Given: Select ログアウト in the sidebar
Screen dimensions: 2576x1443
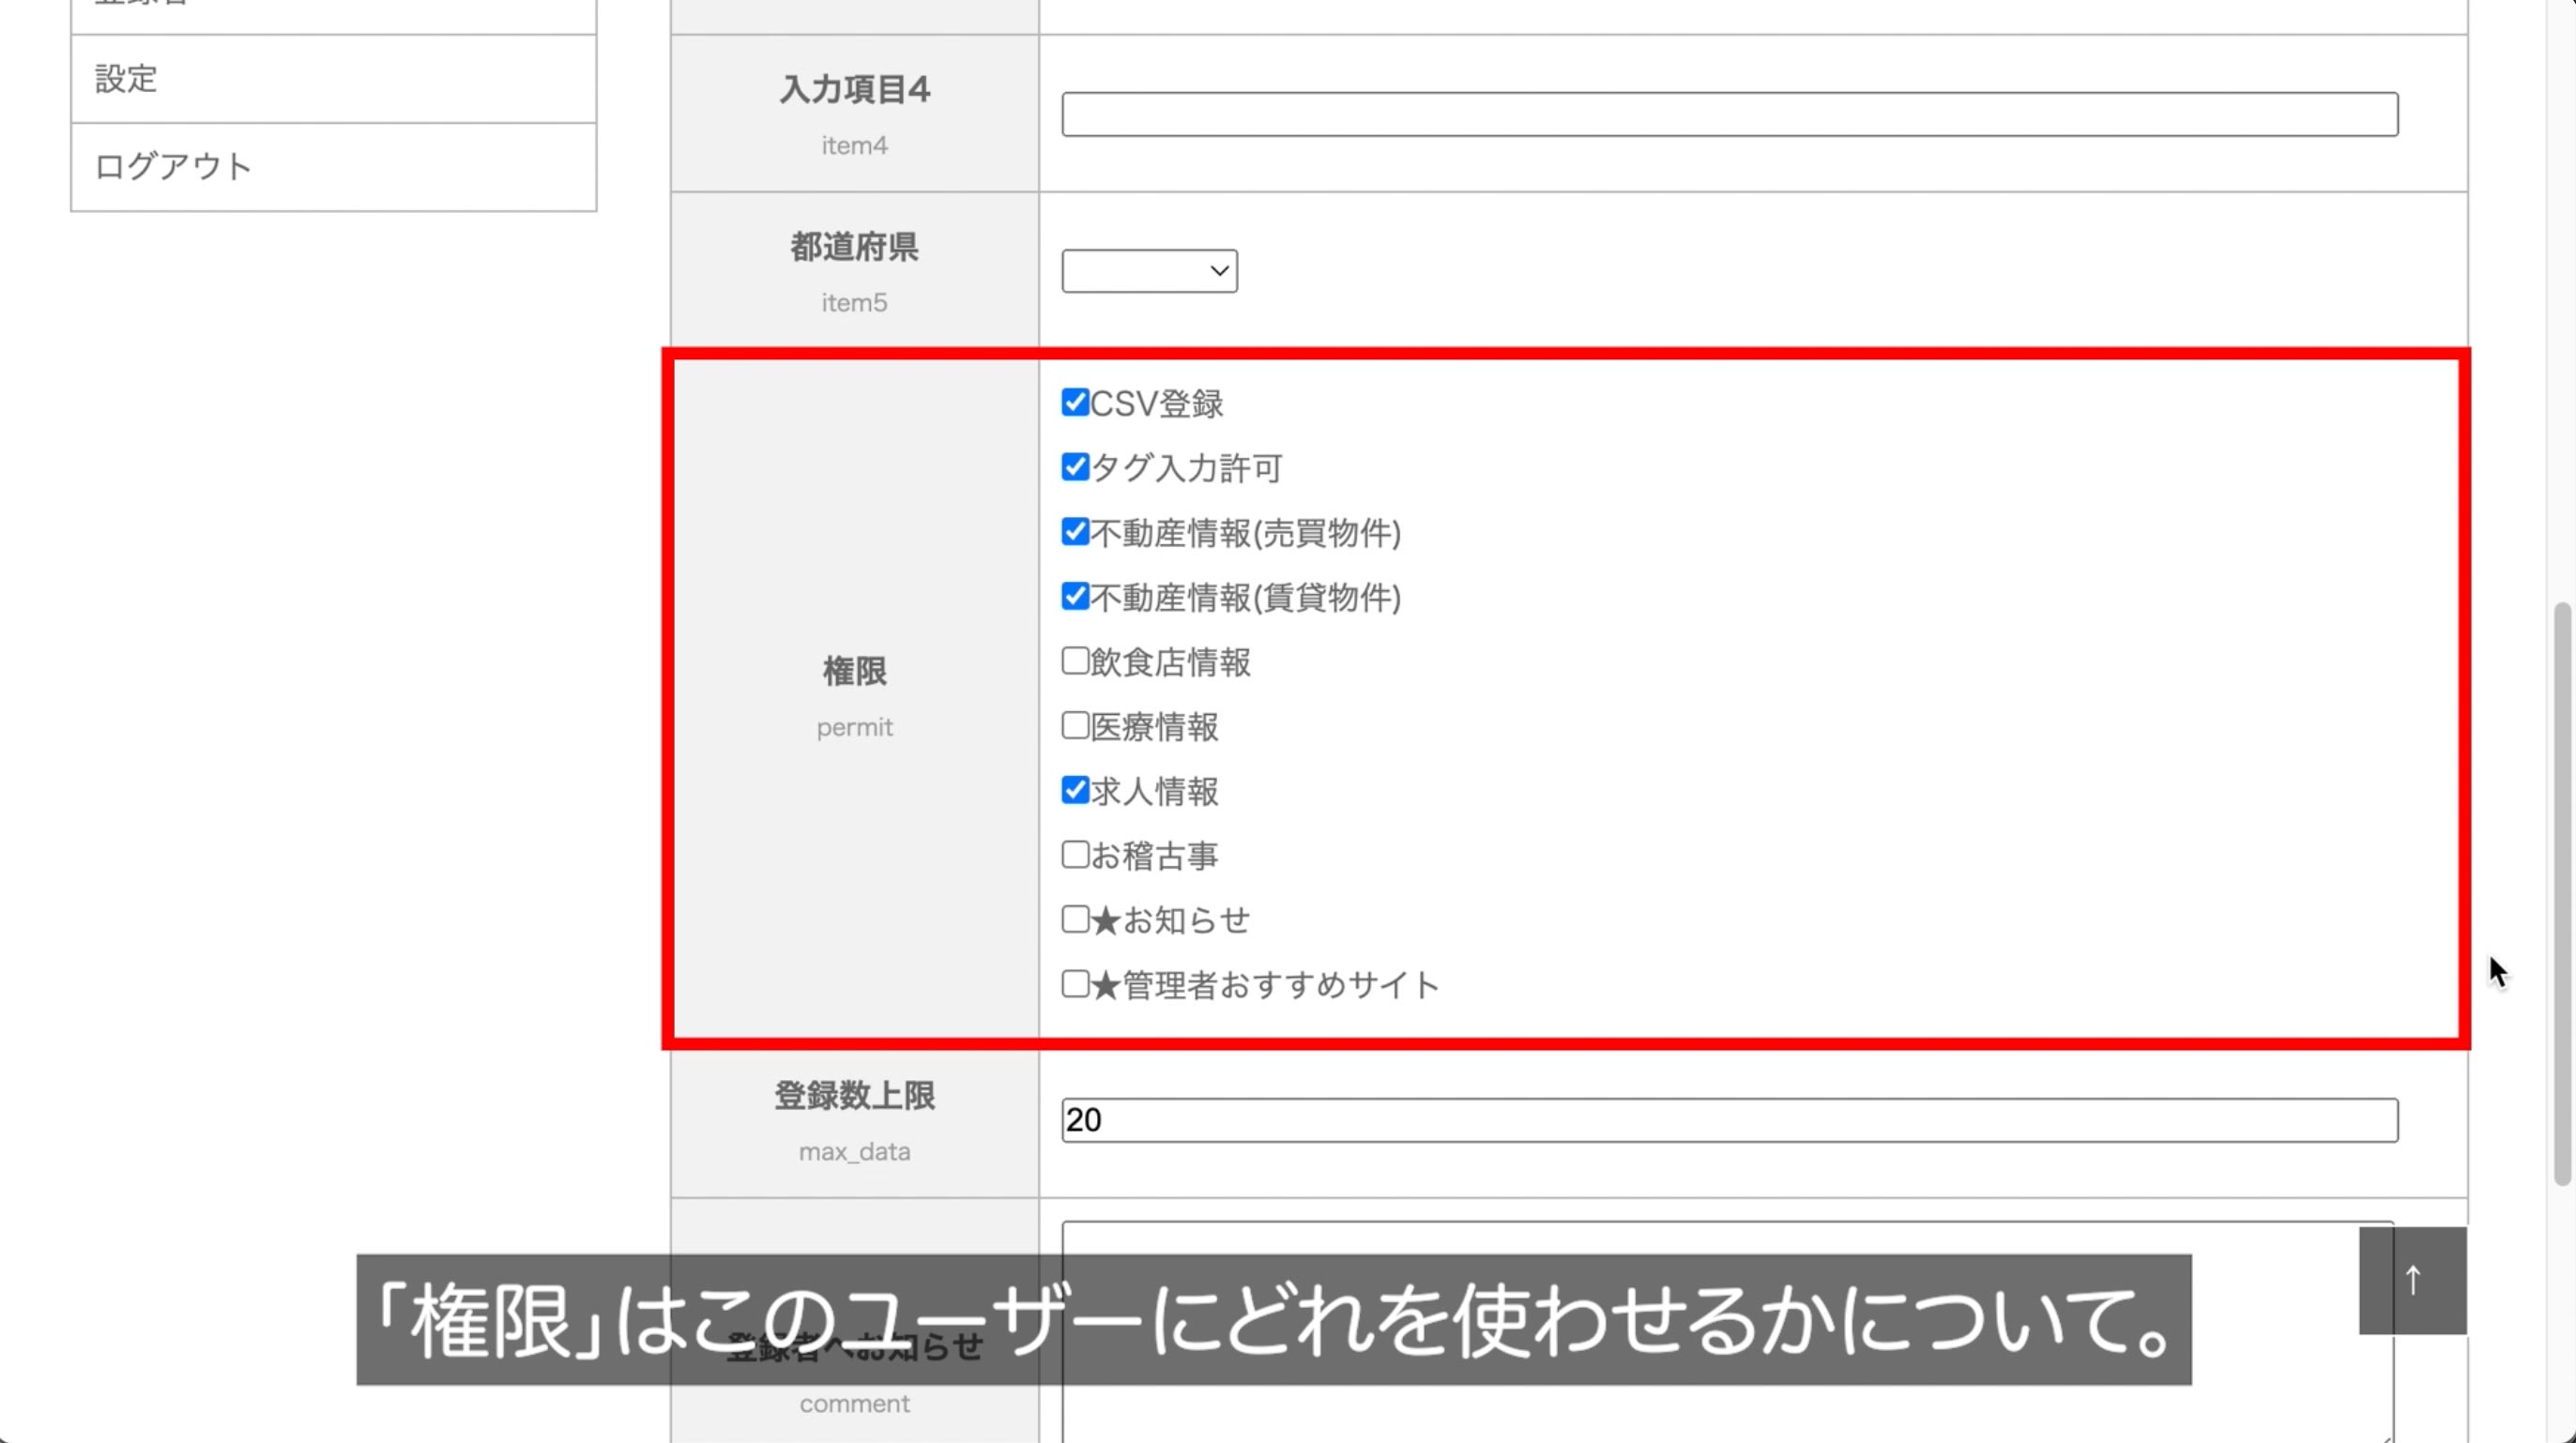Looking at the screenshot, I should pyautogui.click(x=334, y=167).
